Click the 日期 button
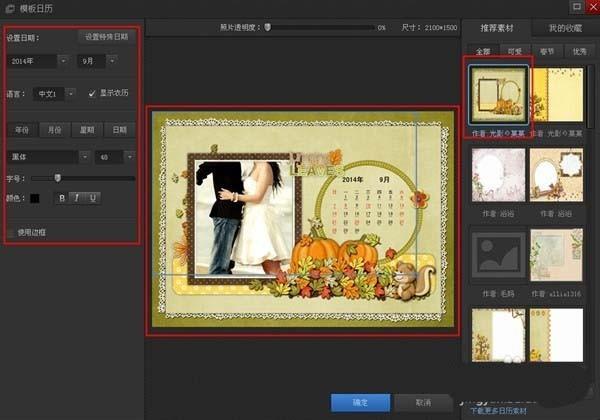 point(119,130)
